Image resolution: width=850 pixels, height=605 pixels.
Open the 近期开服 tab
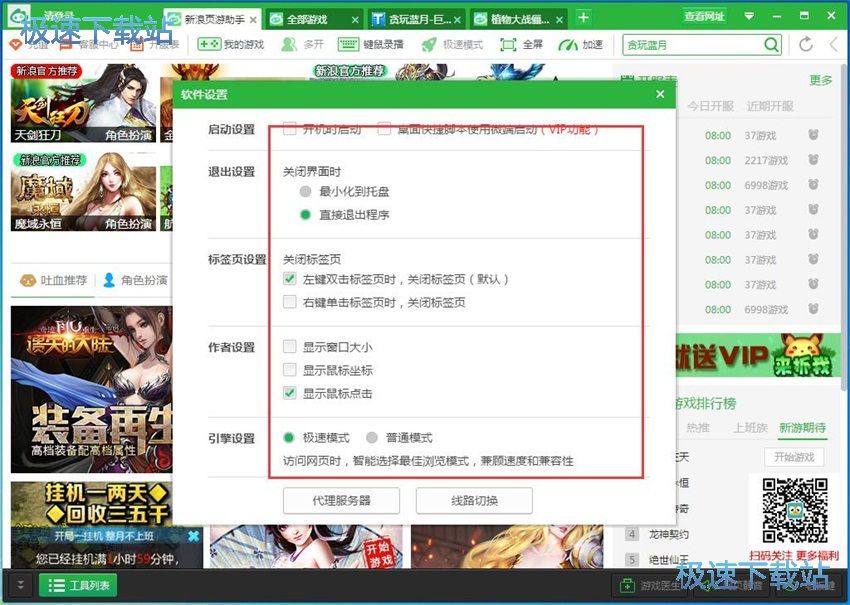click(x=770, y=106)
